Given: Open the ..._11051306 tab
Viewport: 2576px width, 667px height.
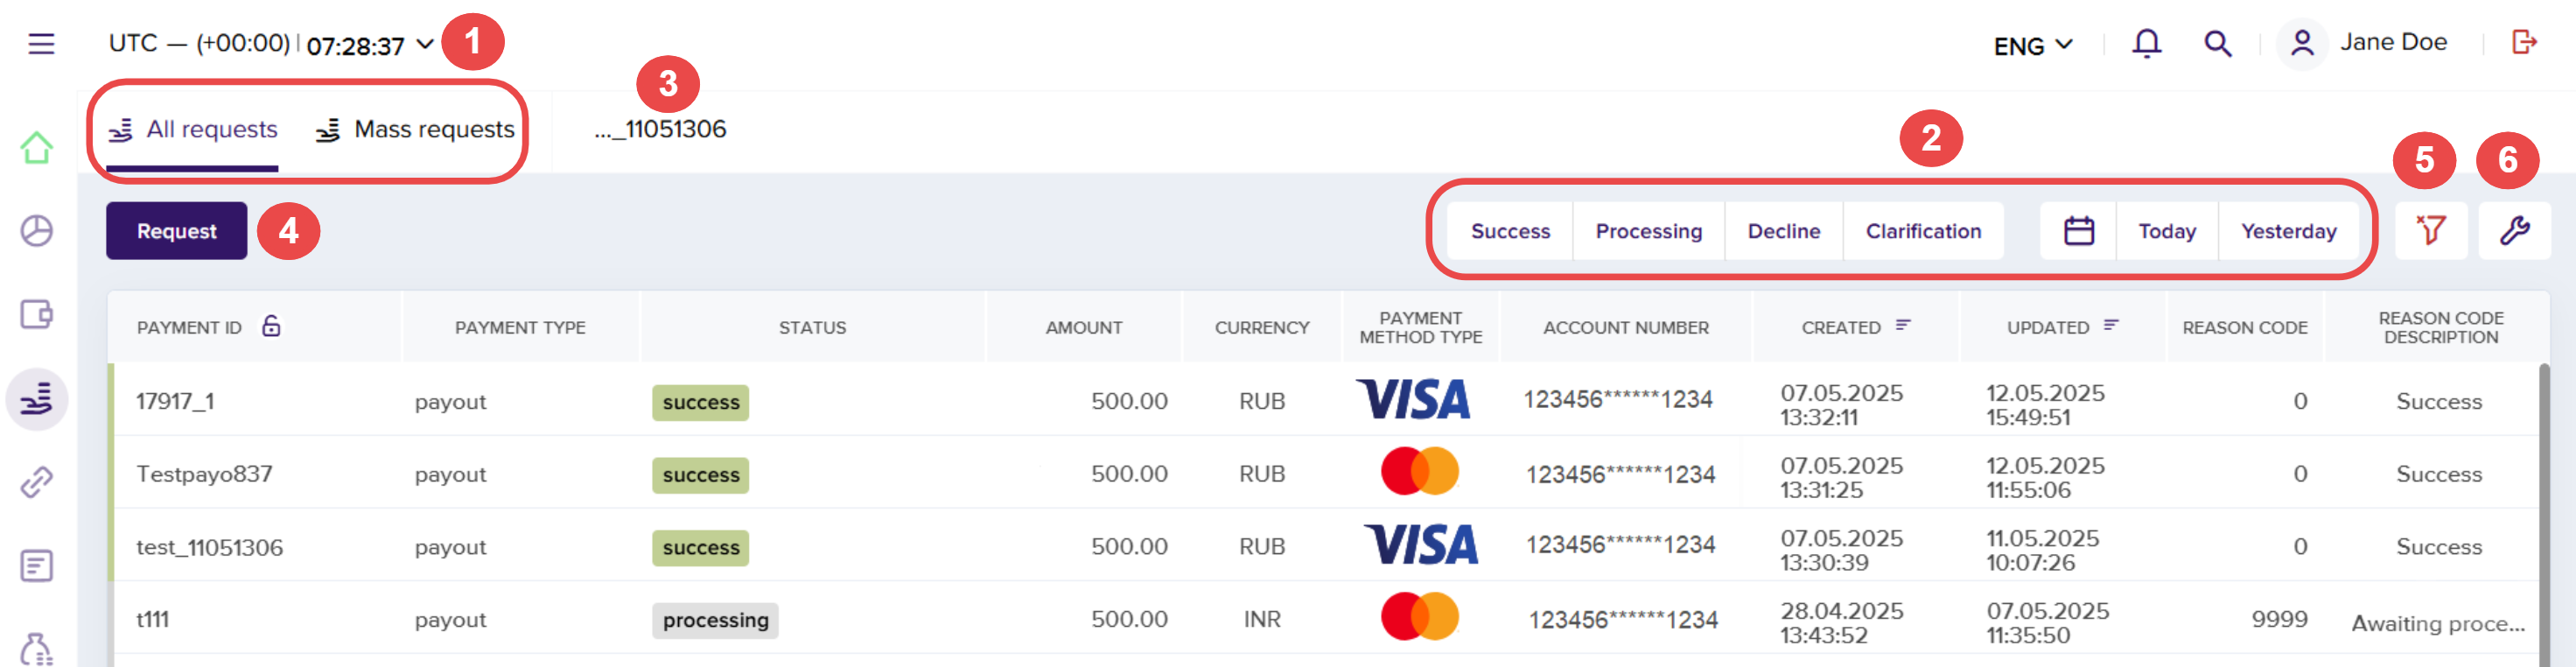Looking at the screenshot, I should click(x=660, y=129).
